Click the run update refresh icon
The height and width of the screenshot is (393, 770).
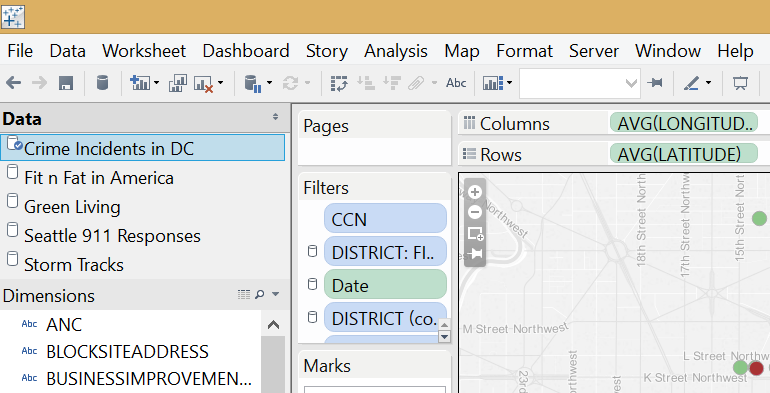(290, 83)
